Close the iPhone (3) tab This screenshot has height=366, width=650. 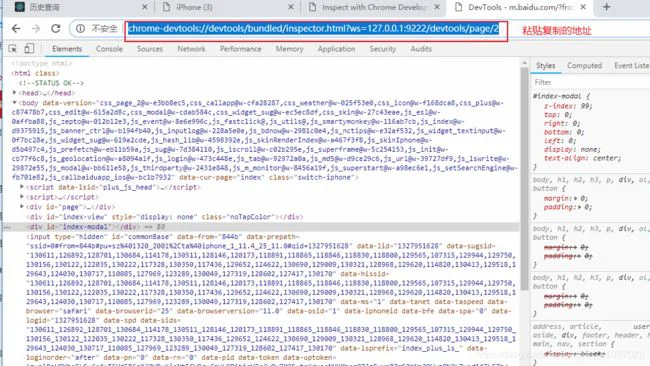(291, 7)
